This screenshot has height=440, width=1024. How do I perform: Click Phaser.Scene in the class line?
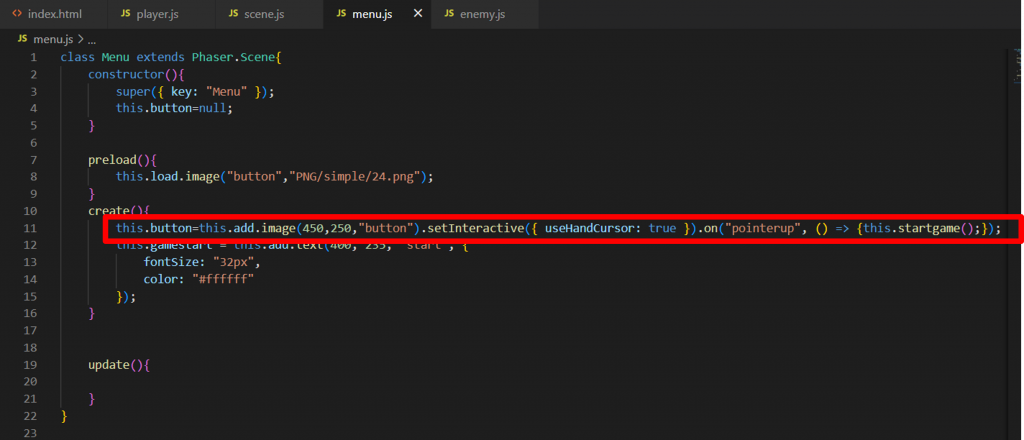[234, 57]
